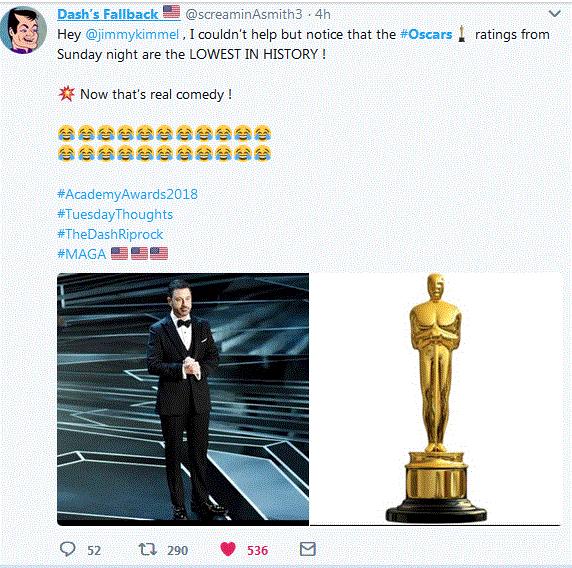Open the photo of man in tuxedo
Screen dimensions: 572x568
point(183,399)
